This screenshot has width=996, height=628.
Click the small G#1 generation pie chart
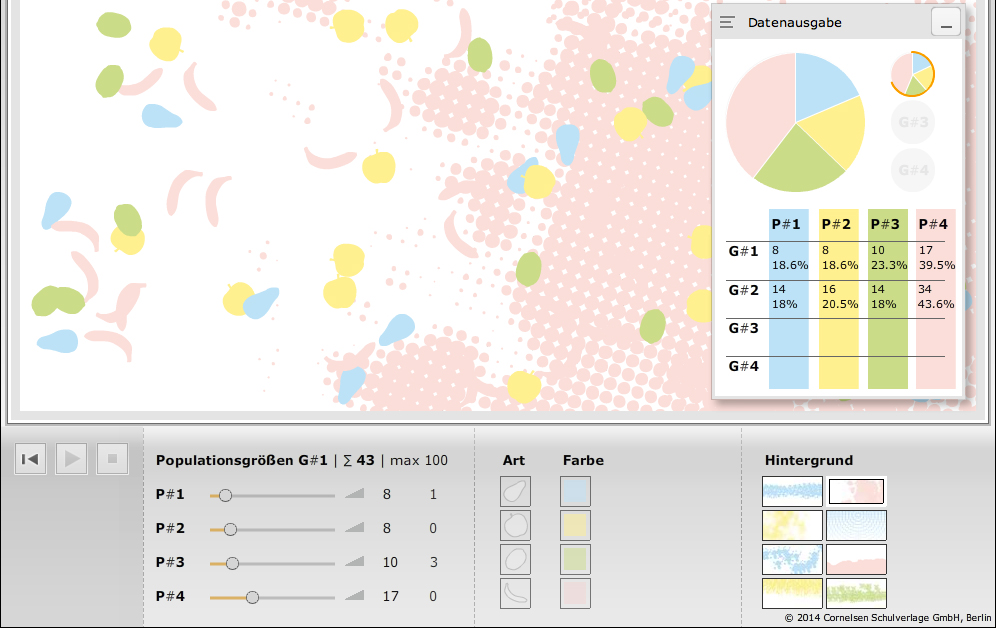point(912,74)
